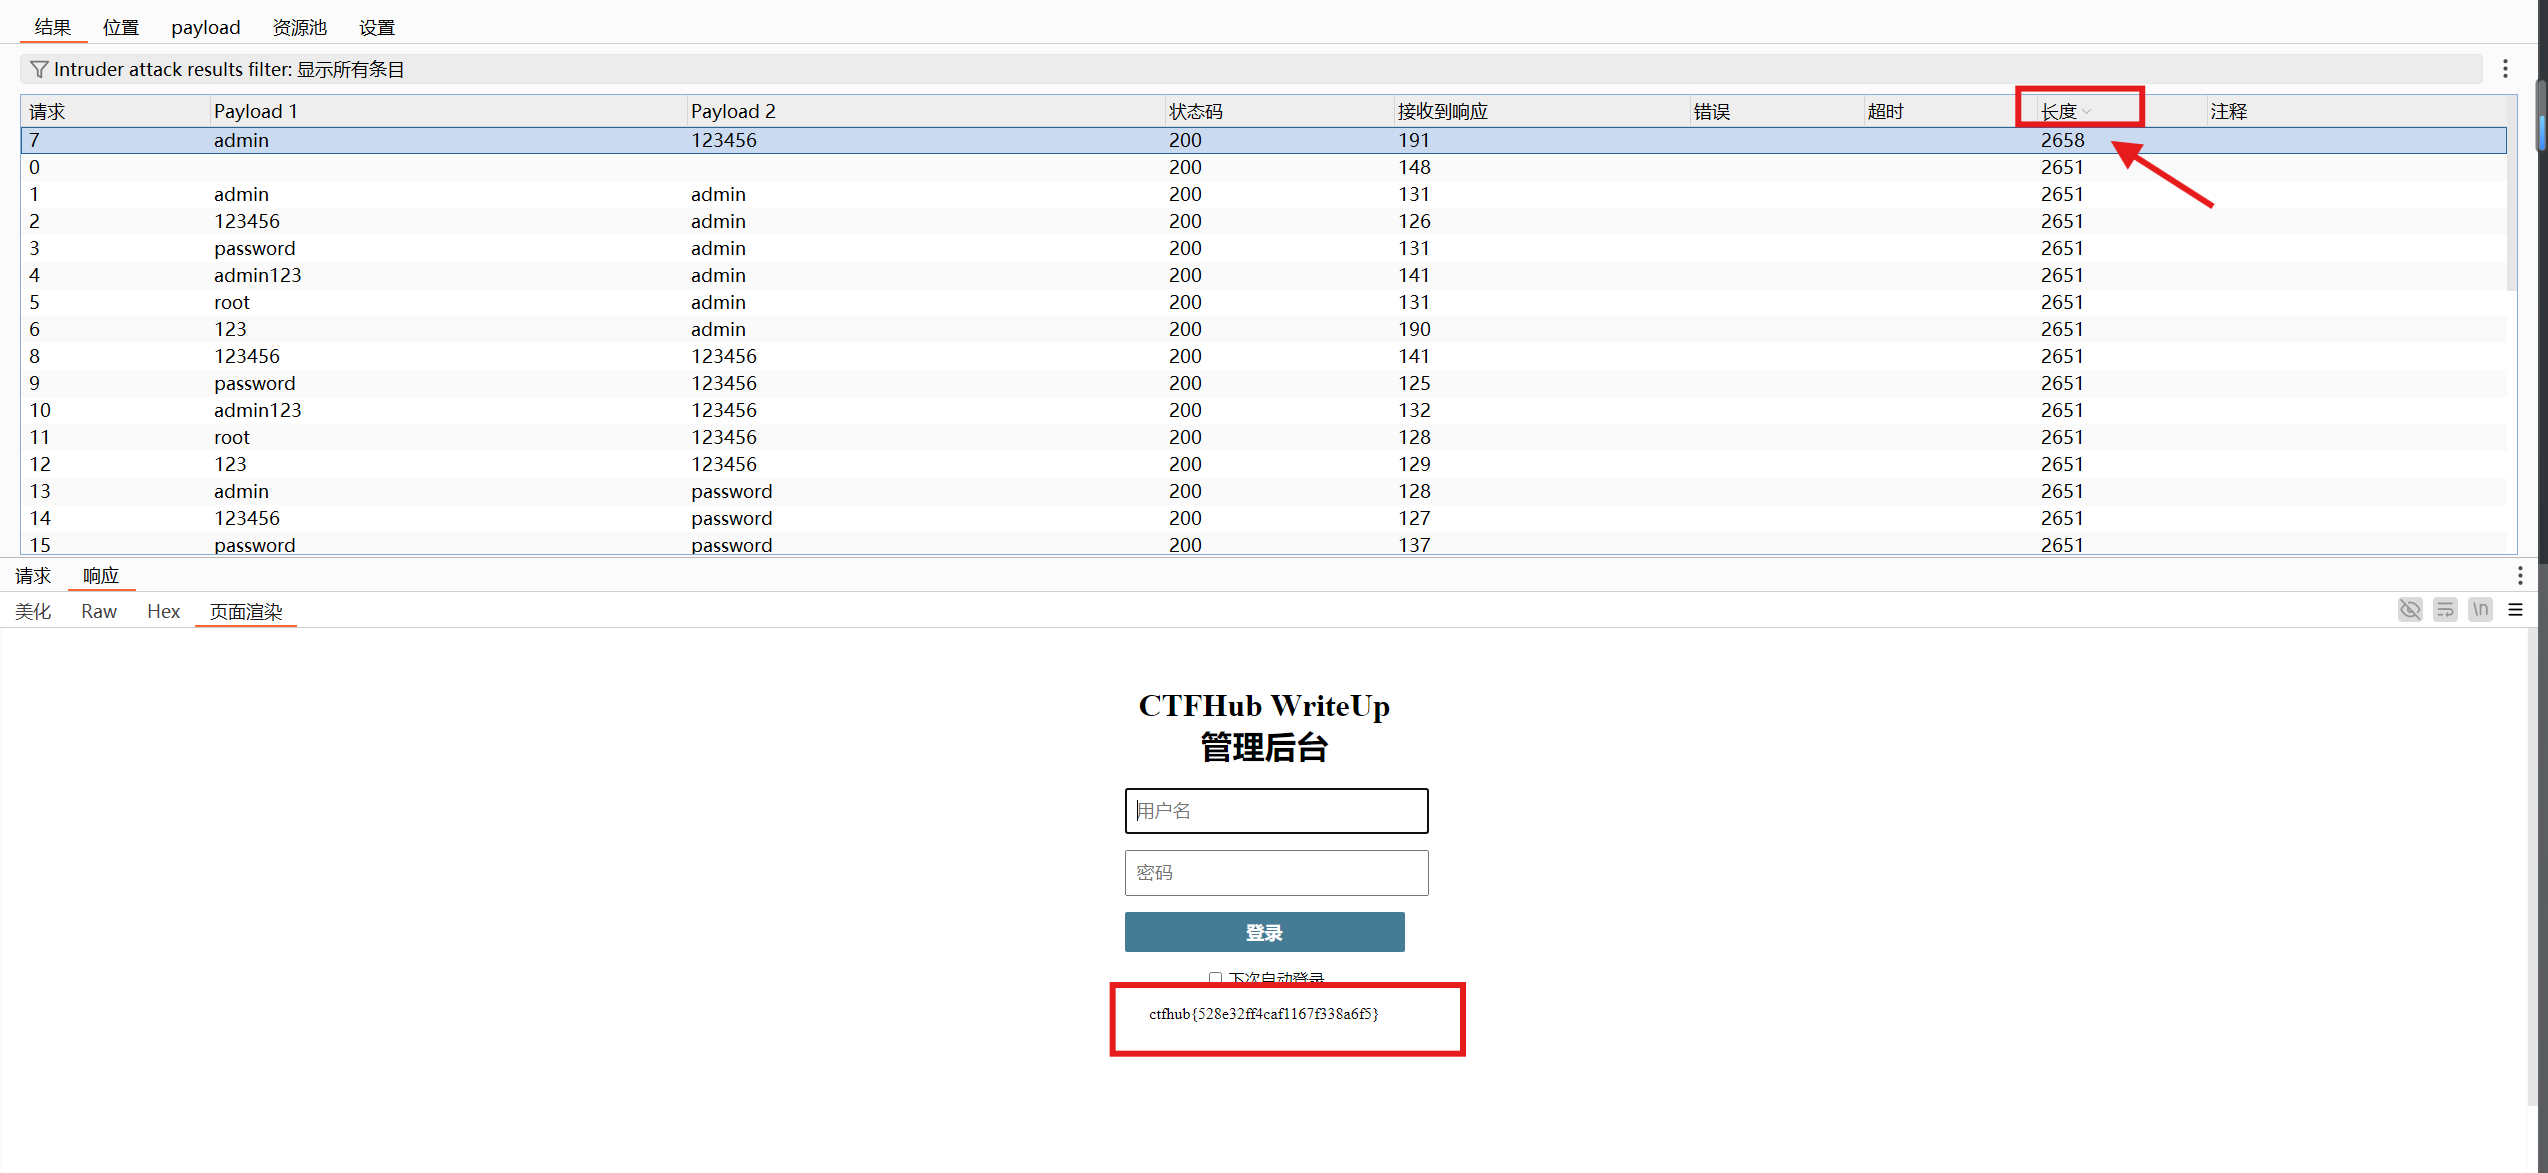Select result row with payload admin123 / admin
Image resolution: width=2548 pixels, height=1173 pixels.
click(600, 275)
